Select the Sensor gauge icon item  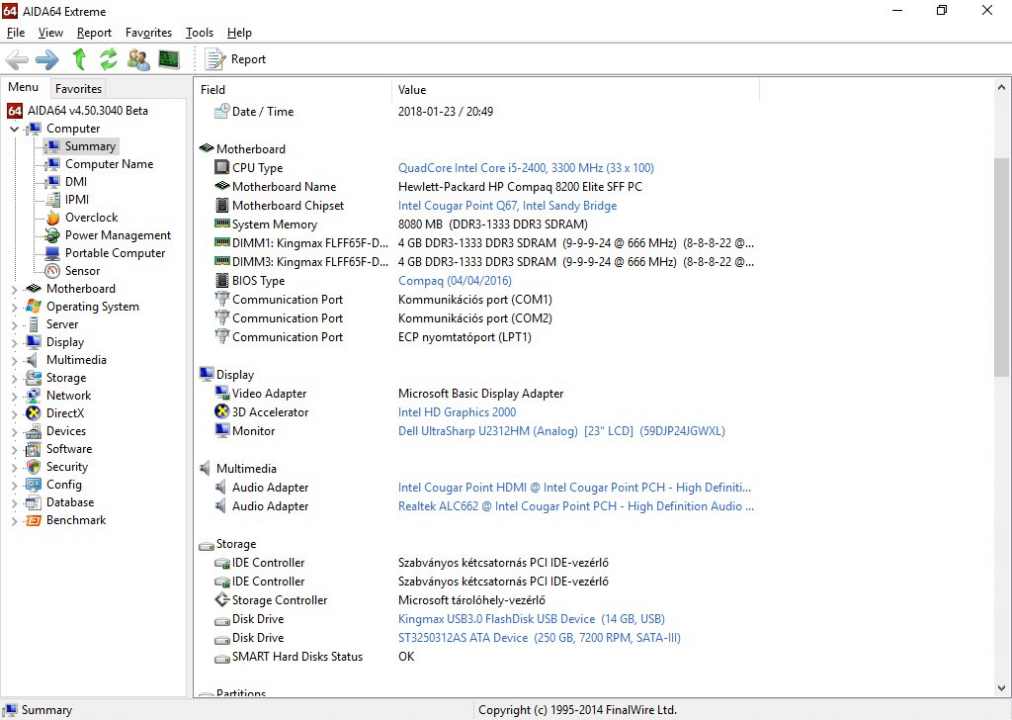coord(52,271)
